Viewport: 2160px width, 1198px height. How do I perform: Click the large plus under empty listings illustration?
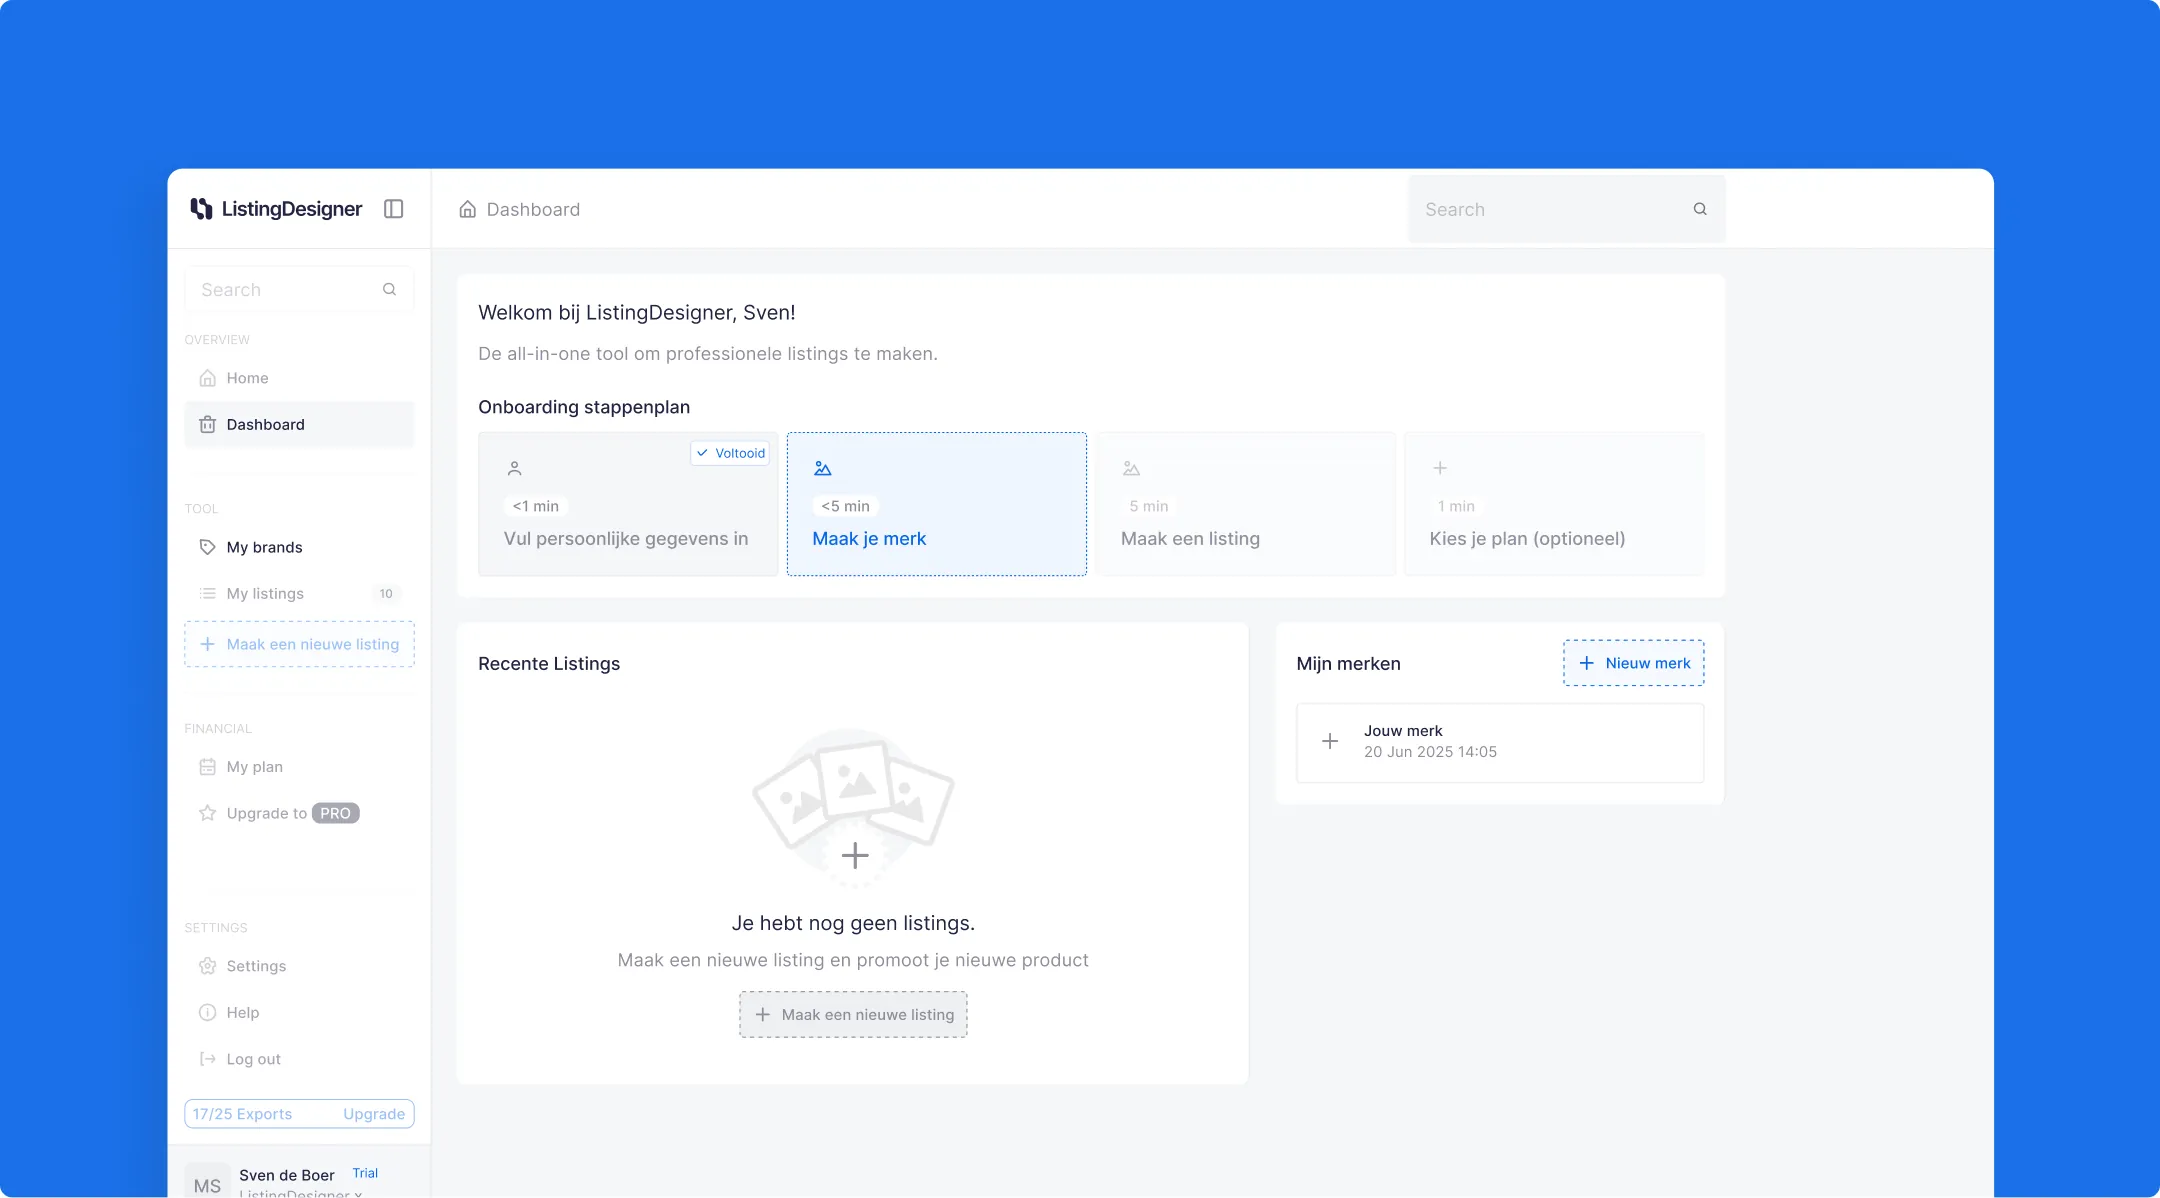pos(855,855)
